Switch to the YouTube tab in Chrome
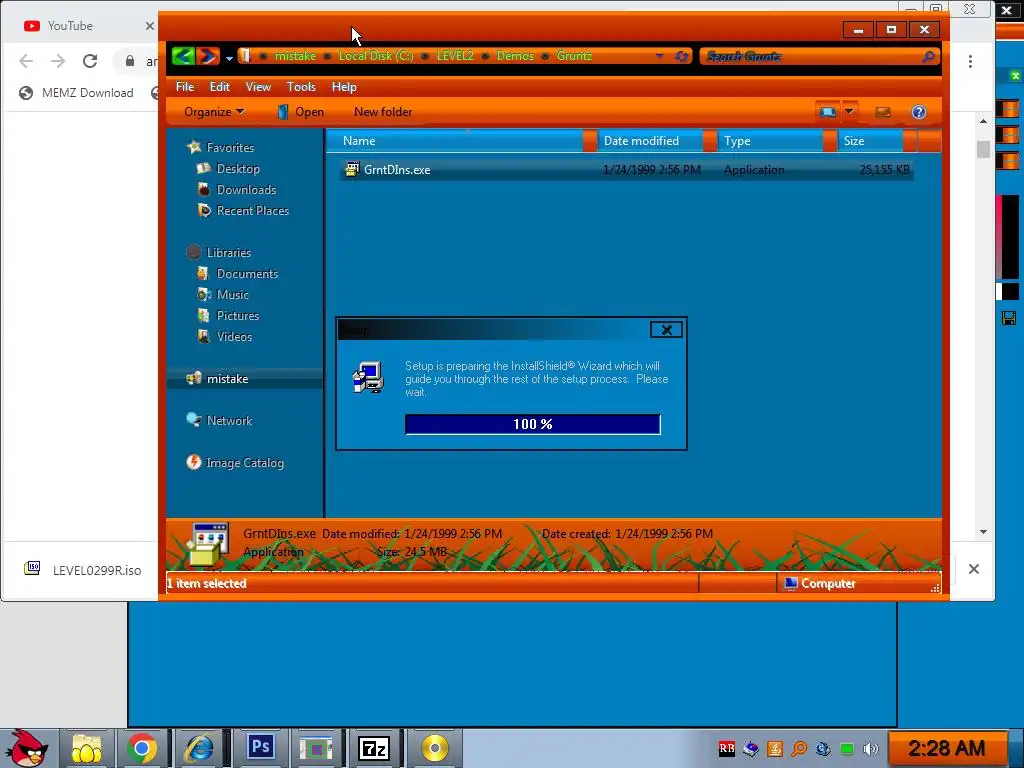The width and height of the screenshot is (1024, 768). point(69,26)
